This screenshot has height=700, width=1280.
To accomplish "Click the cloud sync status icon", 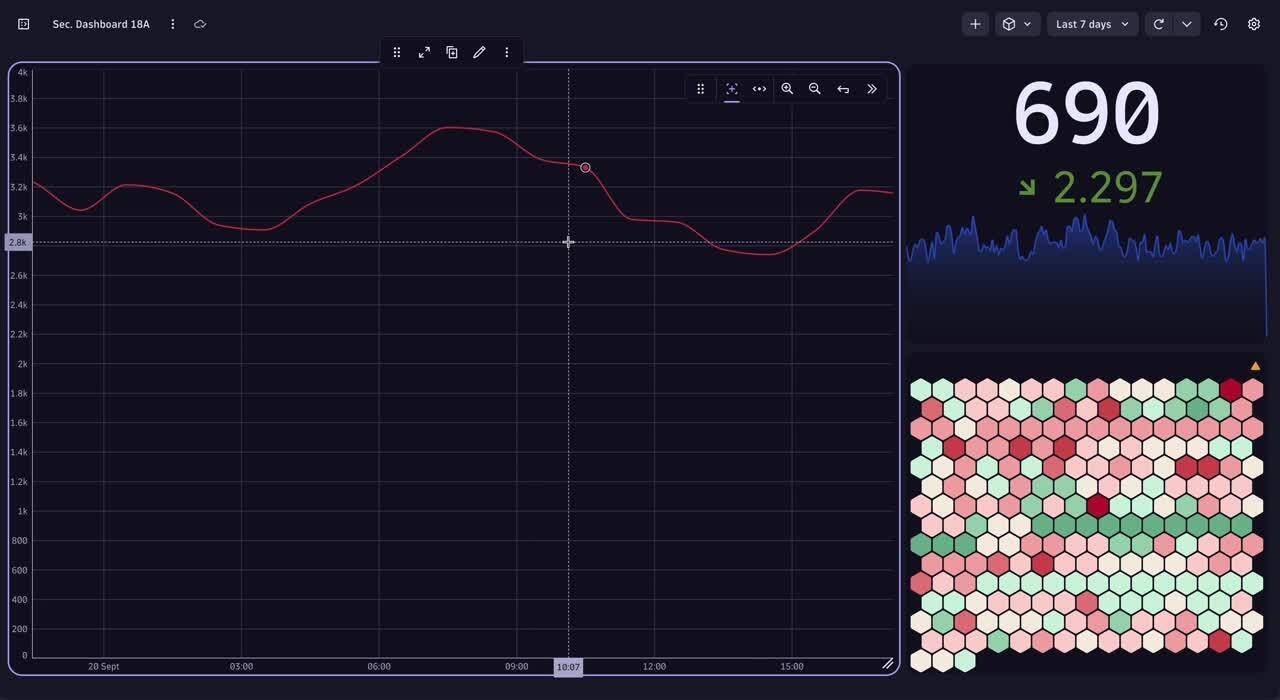I will pyautogui.click(x=200, y=24).
